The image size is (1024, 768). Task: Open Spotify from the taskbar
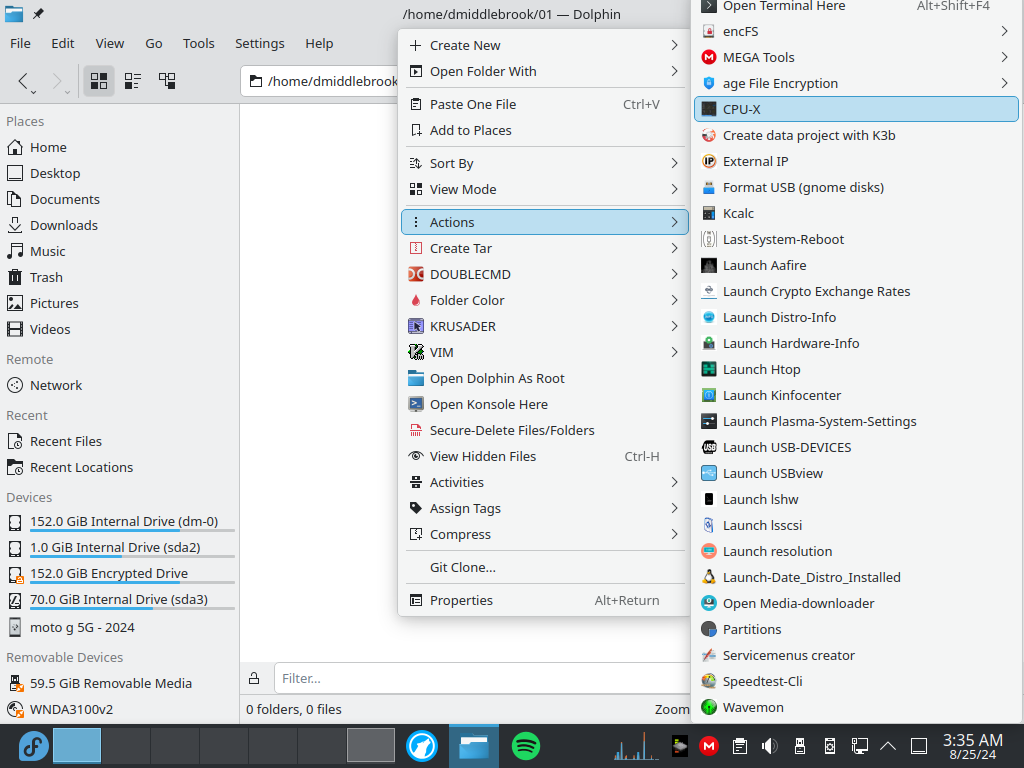click(525, 746)
